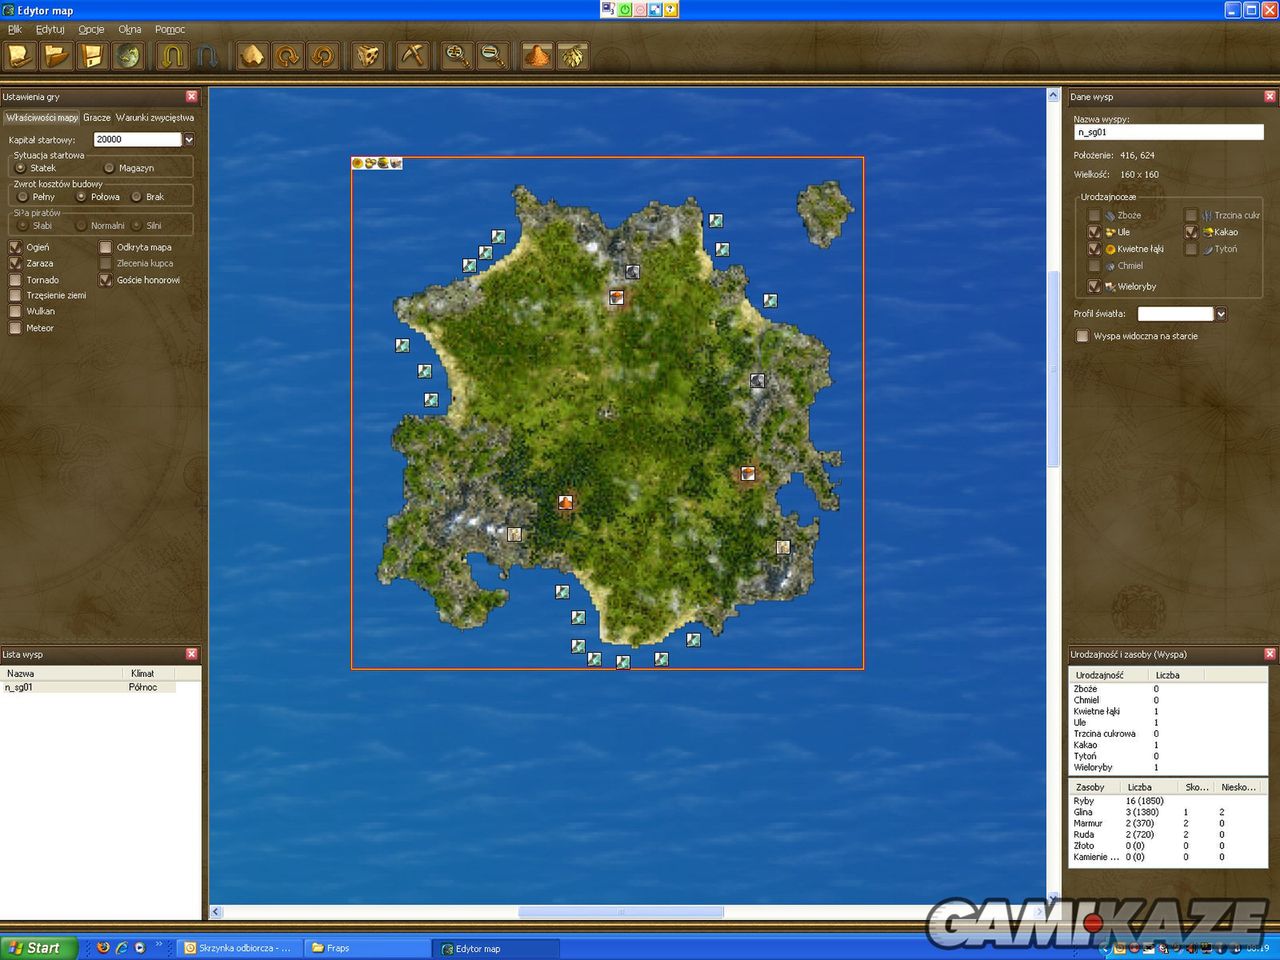This screenshot has height=960, width=1280.
Task: Select Brak build cost refund option
Action: pos(136,197)
